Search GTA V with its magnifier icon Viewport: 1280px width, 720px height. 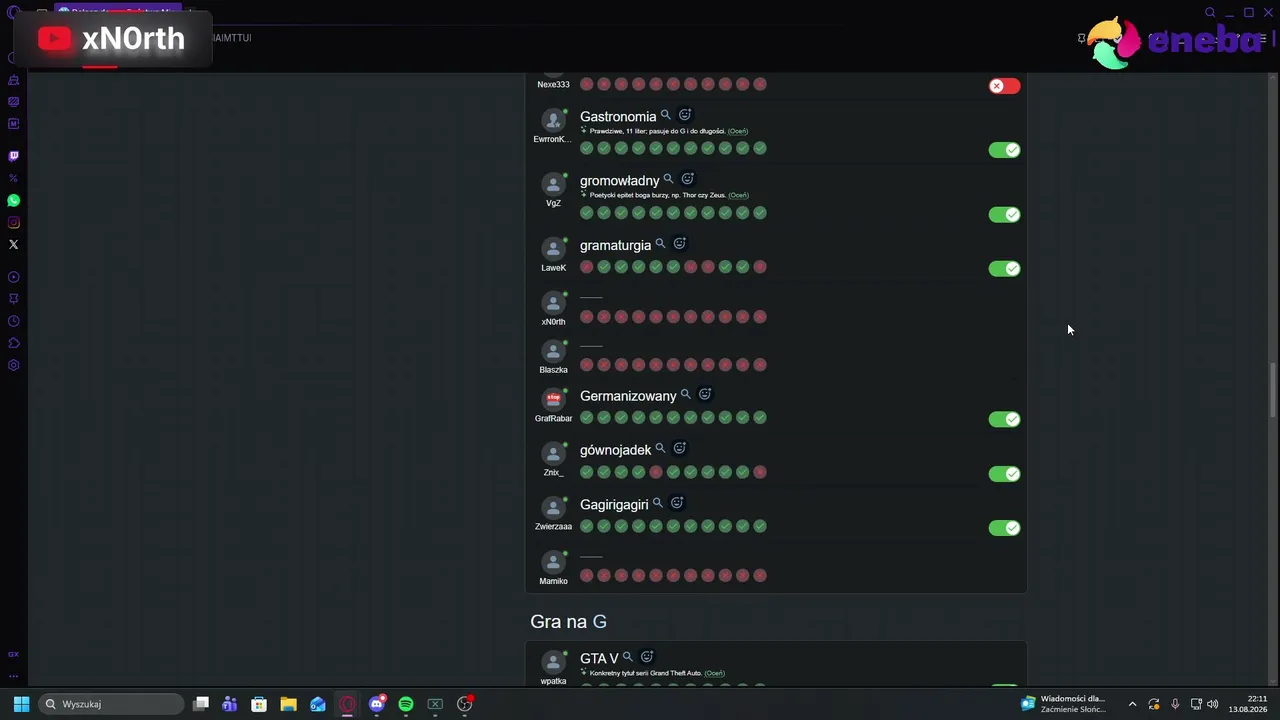(628, 657)
